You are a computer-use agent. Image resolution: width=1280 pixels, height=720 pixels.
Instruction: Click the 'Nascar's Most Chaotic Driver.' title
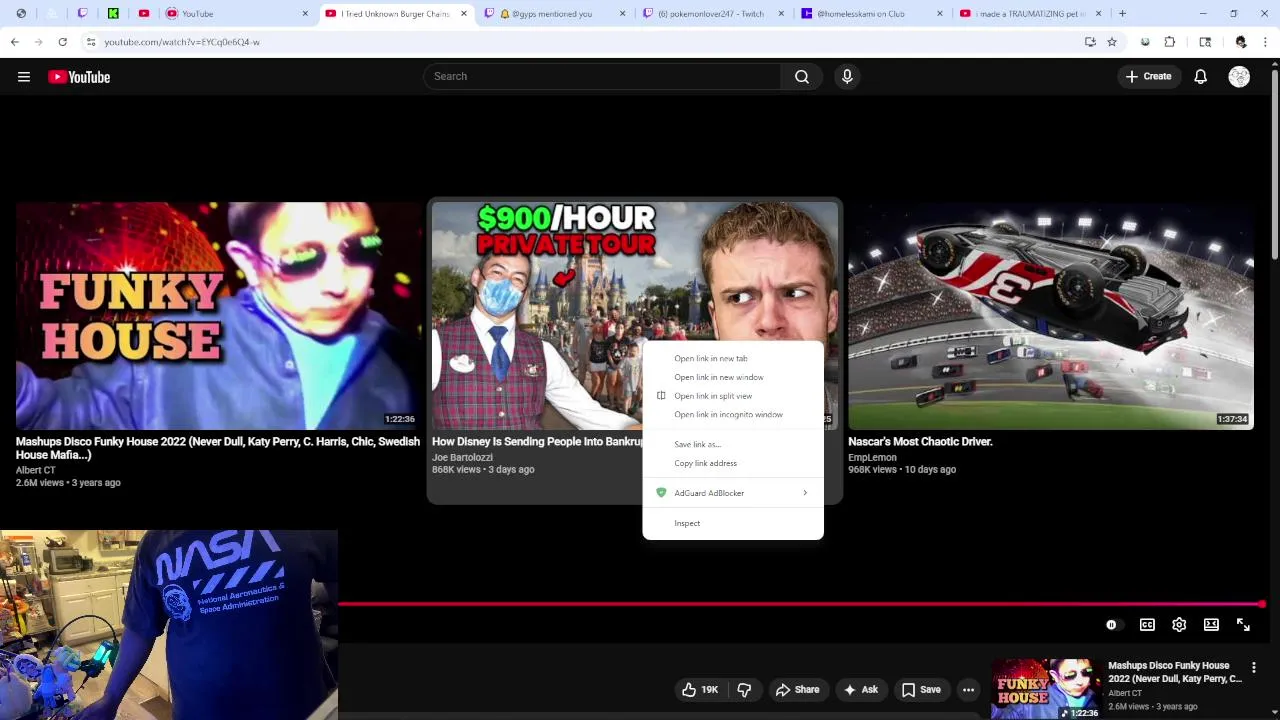(x=920, y=441)
